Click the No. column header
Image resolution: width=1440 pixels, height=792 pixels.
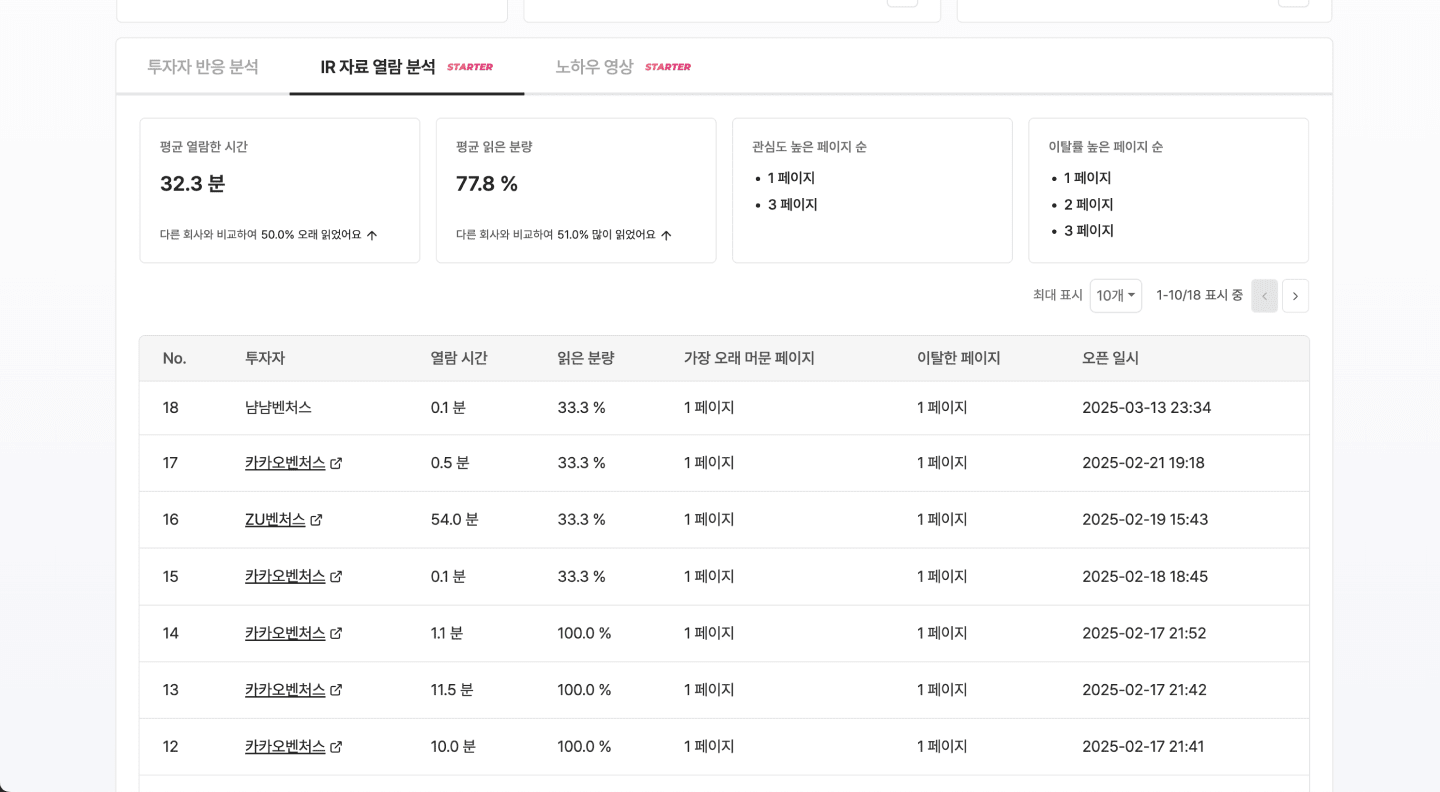coord(175,358)
